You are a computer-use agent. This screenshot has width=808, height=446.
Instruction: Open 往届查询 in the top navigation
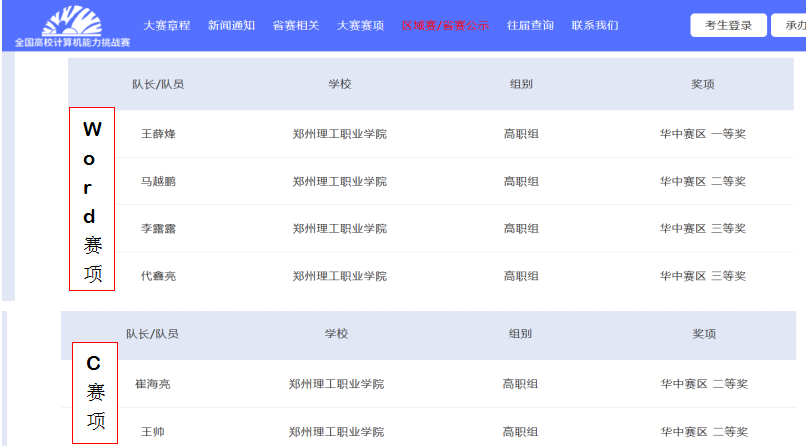[x=530, y=25]
